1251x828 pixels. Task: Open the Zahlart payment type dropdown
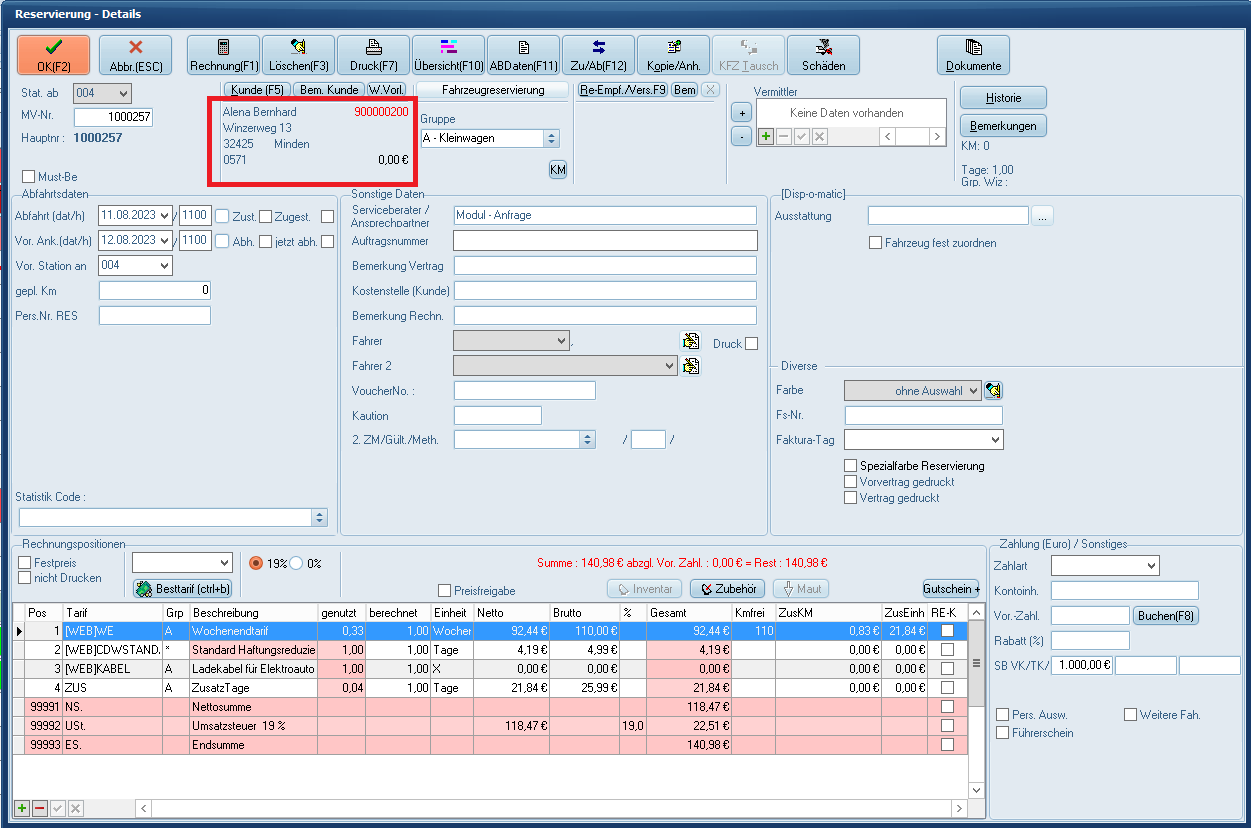pyautogui.click(x=1149, y=566)
